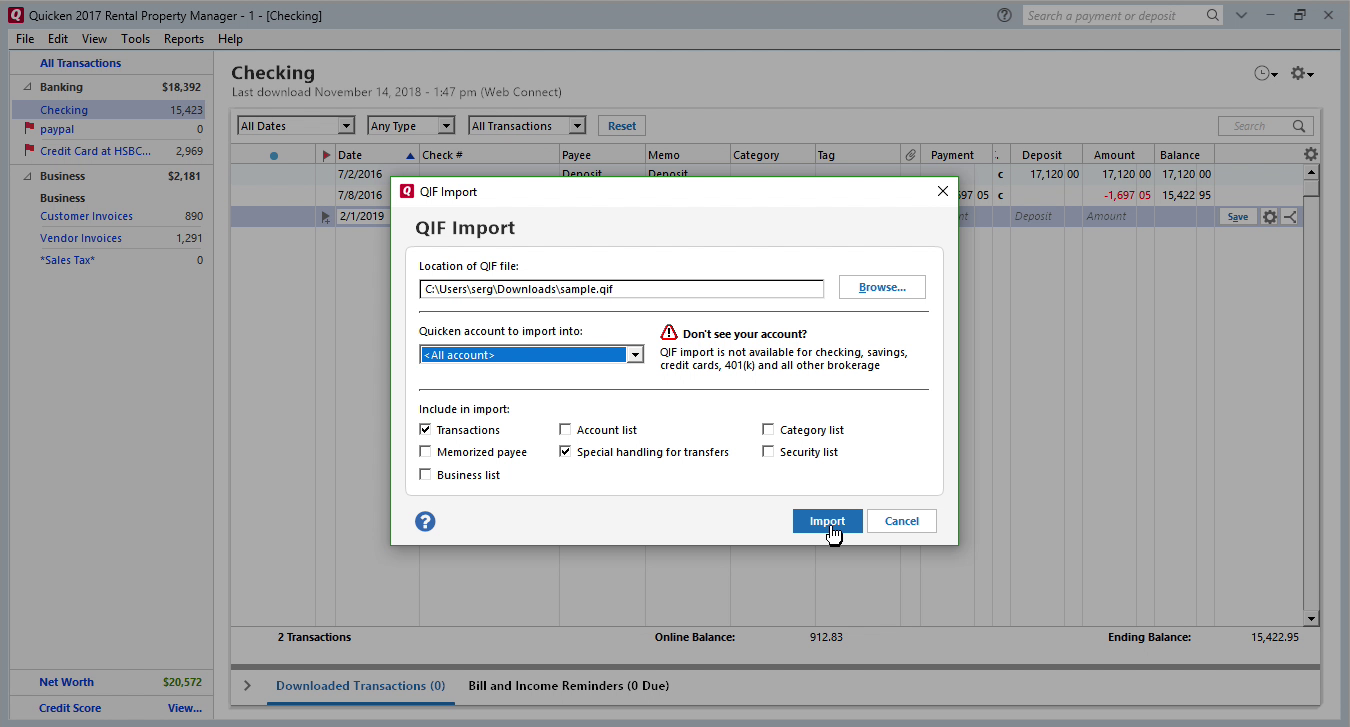Open the Reports menu
This screenshot has height=727, width=1350.
click(x=184, y=39)
